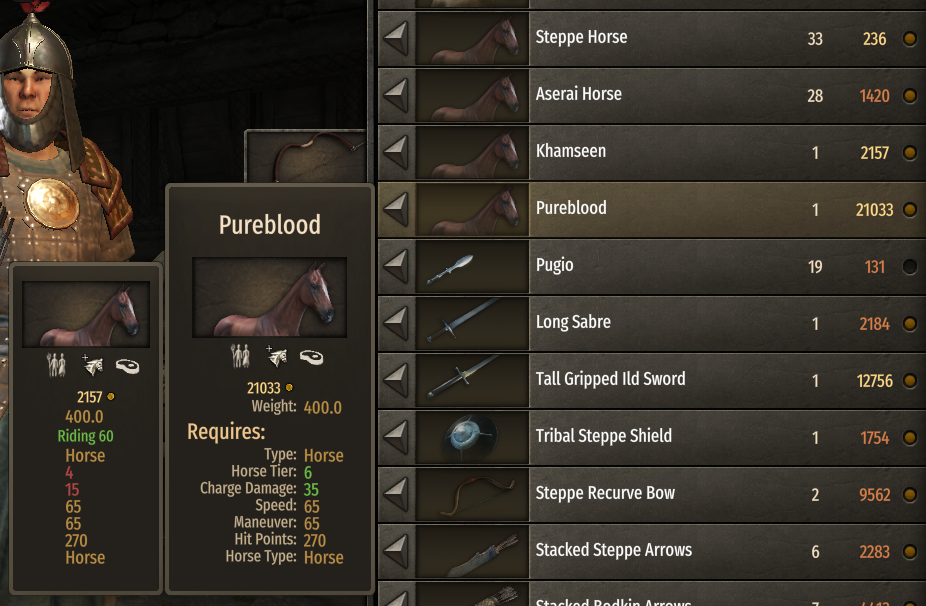Click the Khamseen item name
Image resolution: width=926 pixels, height=606 pixels.
click(x=570, y=151)
